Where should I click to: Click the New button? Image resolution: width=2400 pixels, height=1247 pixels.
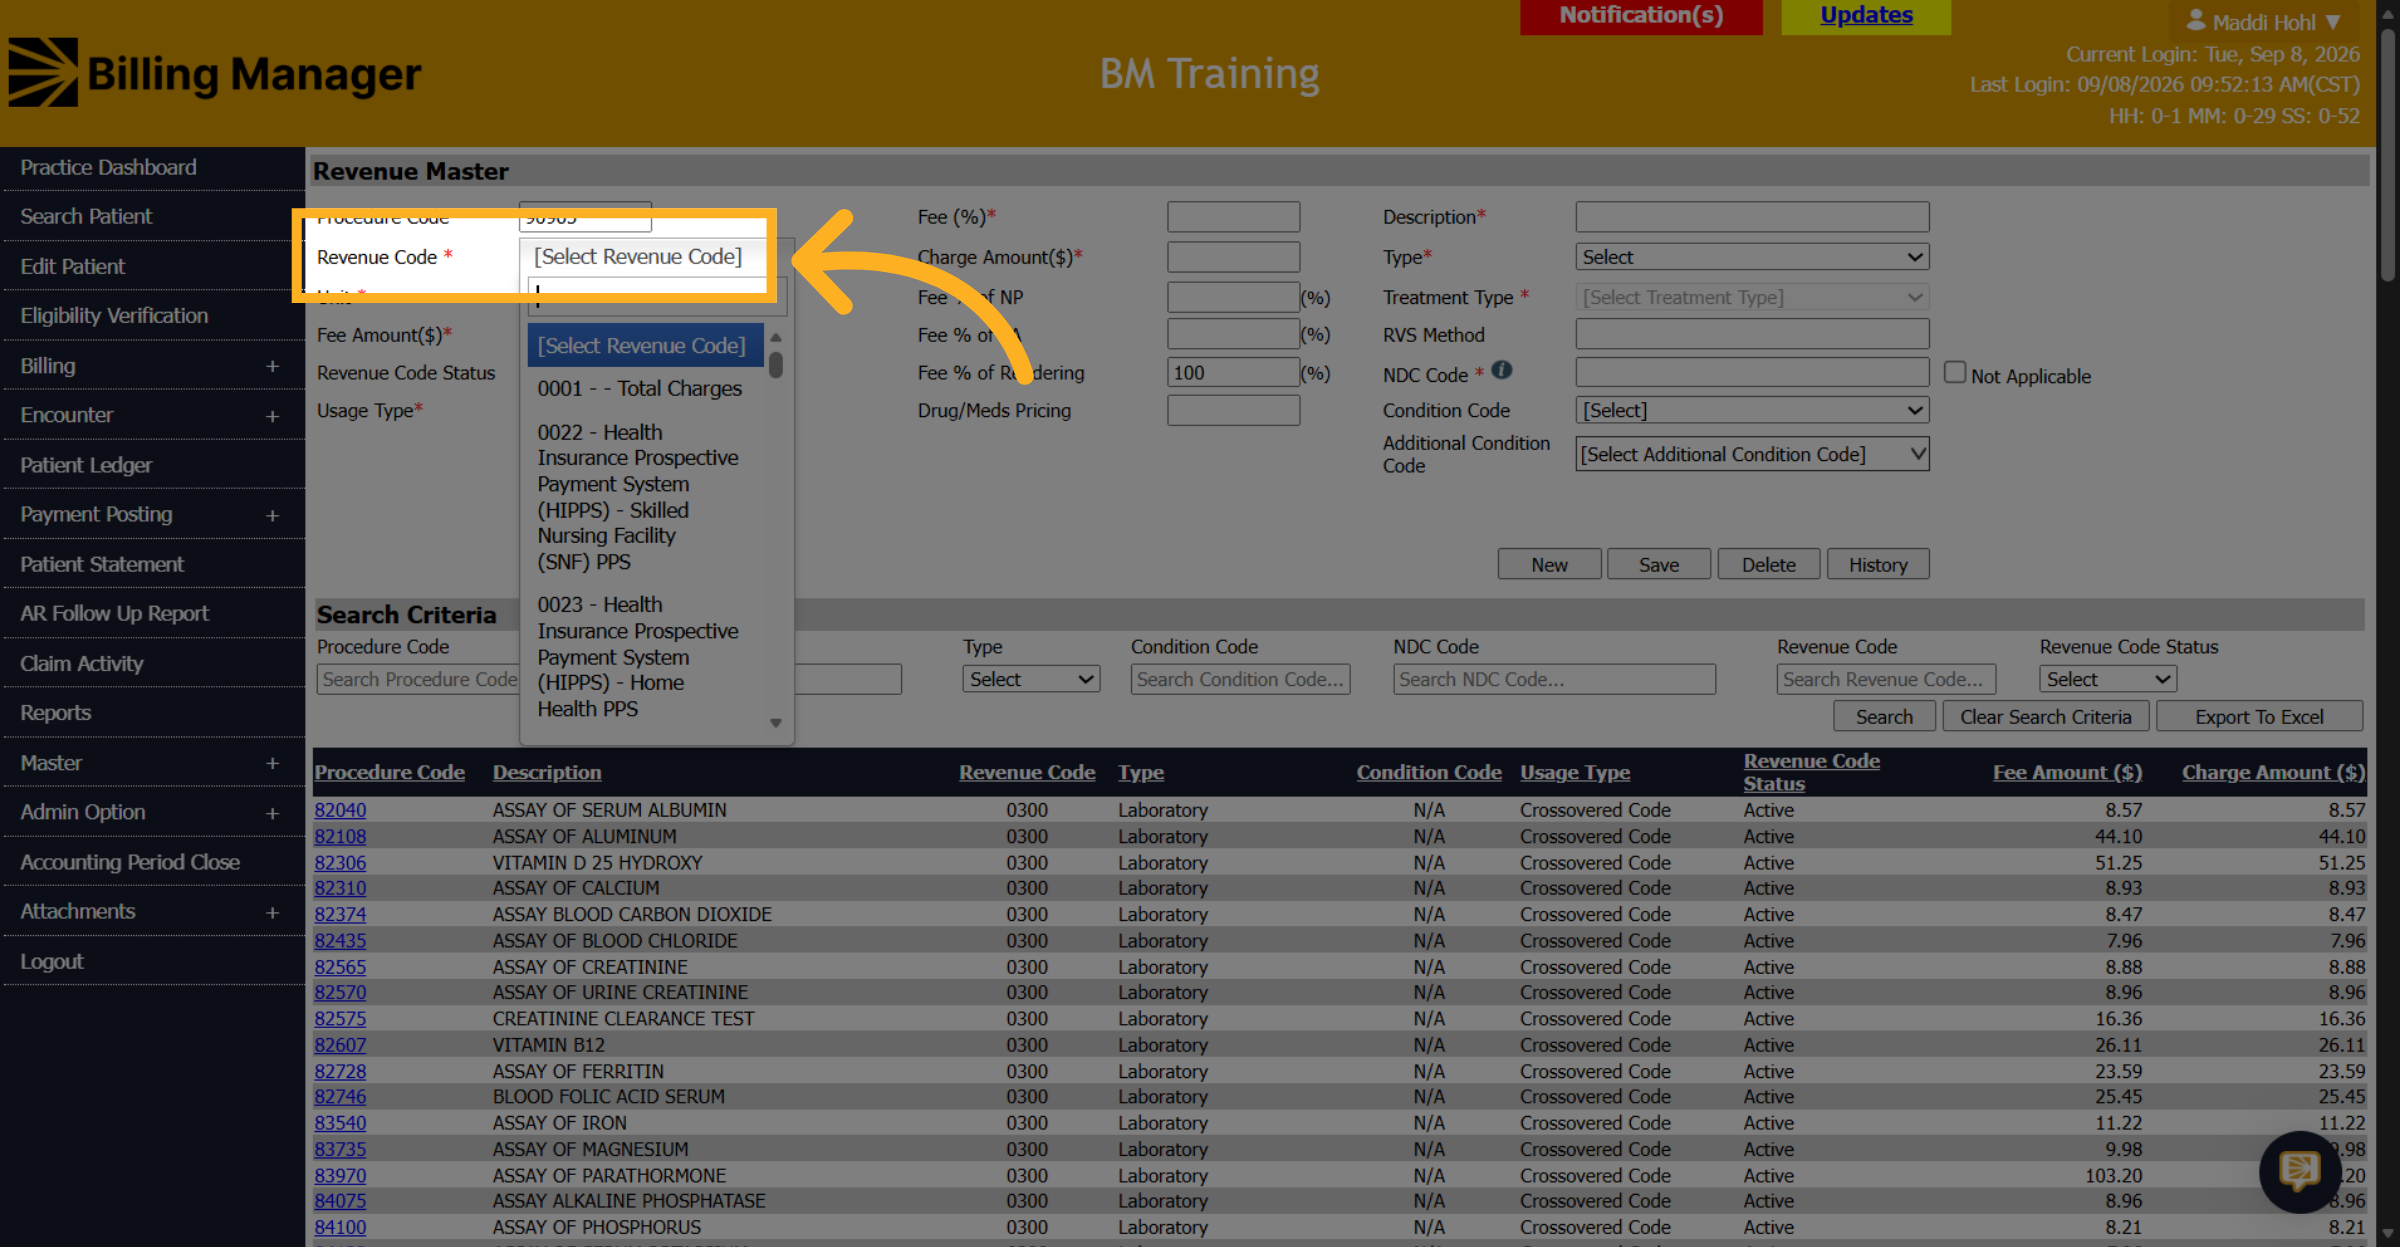[x=1549, y=564]
